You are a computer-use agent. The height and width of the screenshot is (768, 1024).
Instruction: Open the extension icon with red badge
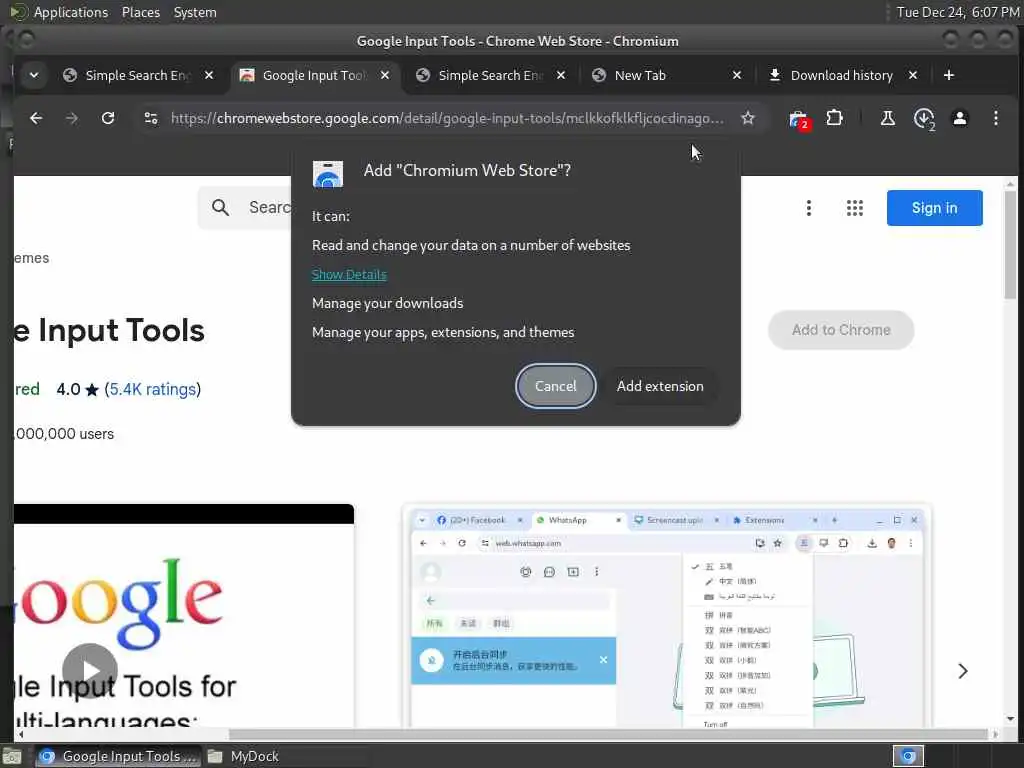798,120
